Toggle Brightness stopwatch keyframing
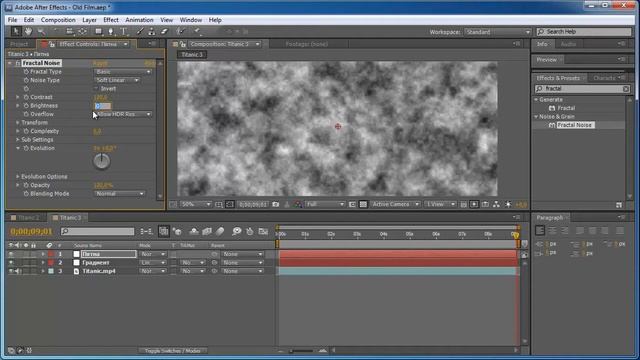640x360 pixels. point(26,106)
